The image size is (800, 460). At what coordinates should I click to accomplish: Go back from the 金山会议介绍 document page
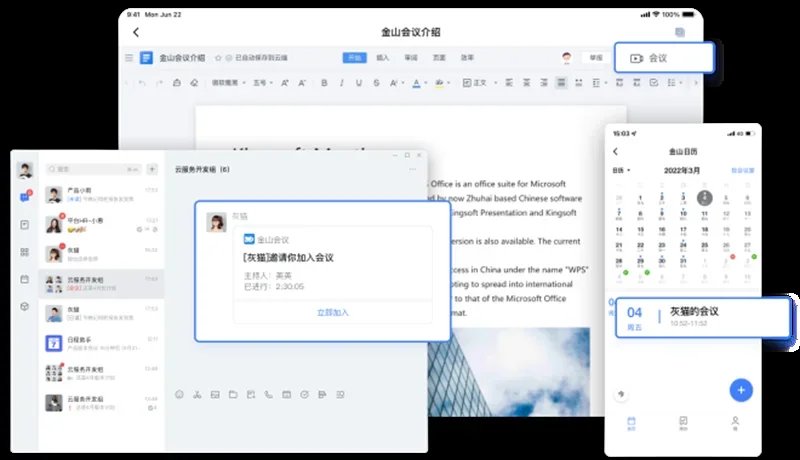[x=136, y=32]
